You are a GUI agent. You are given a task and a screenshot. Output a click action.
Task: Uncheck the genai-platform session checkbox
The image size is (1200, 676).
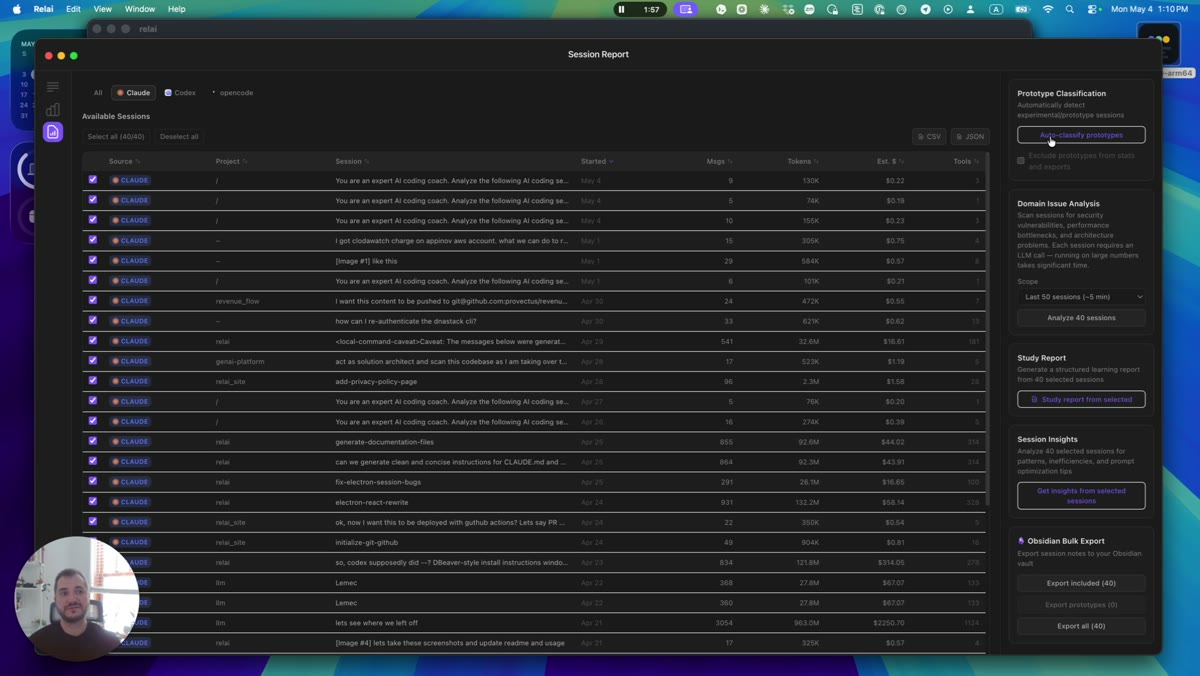[x=93, y=361]
